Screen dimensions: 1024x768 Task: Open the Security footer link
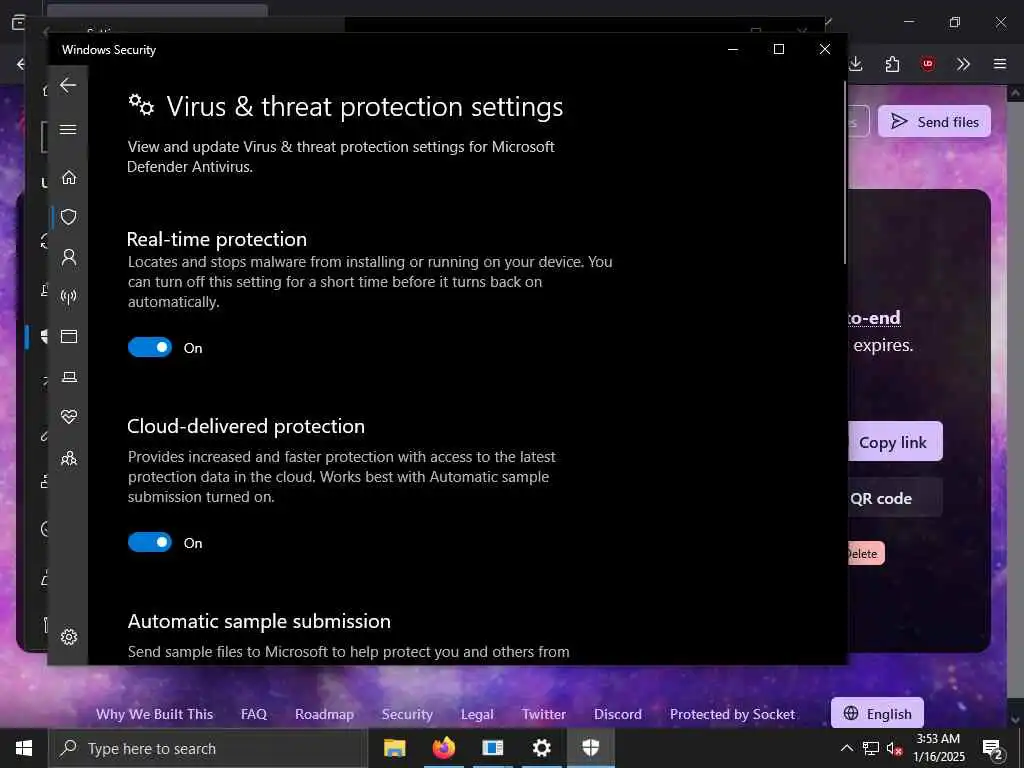(407, 714)
